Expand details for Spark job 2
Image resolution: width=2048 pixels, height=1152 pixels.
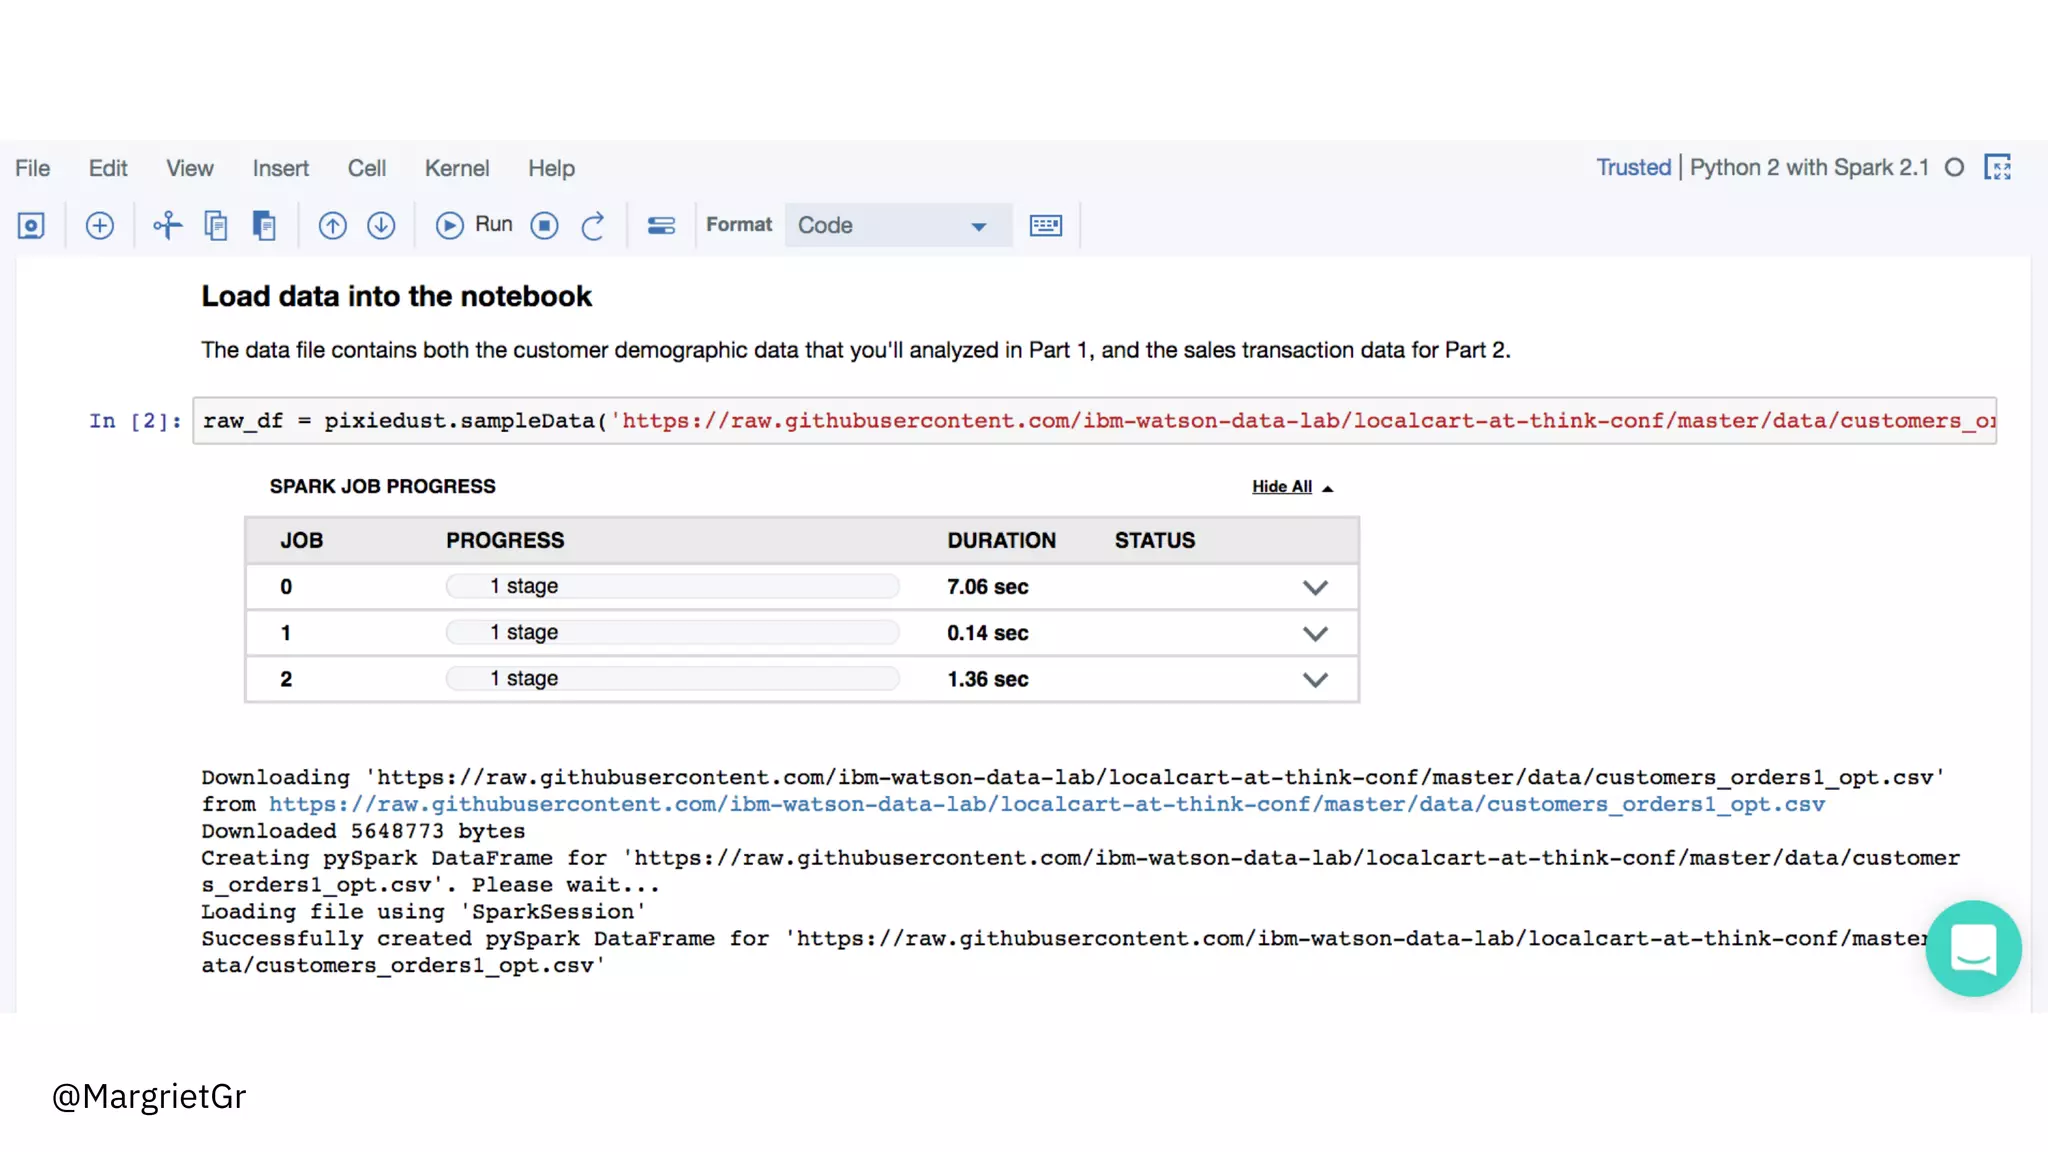point(1315,680)
